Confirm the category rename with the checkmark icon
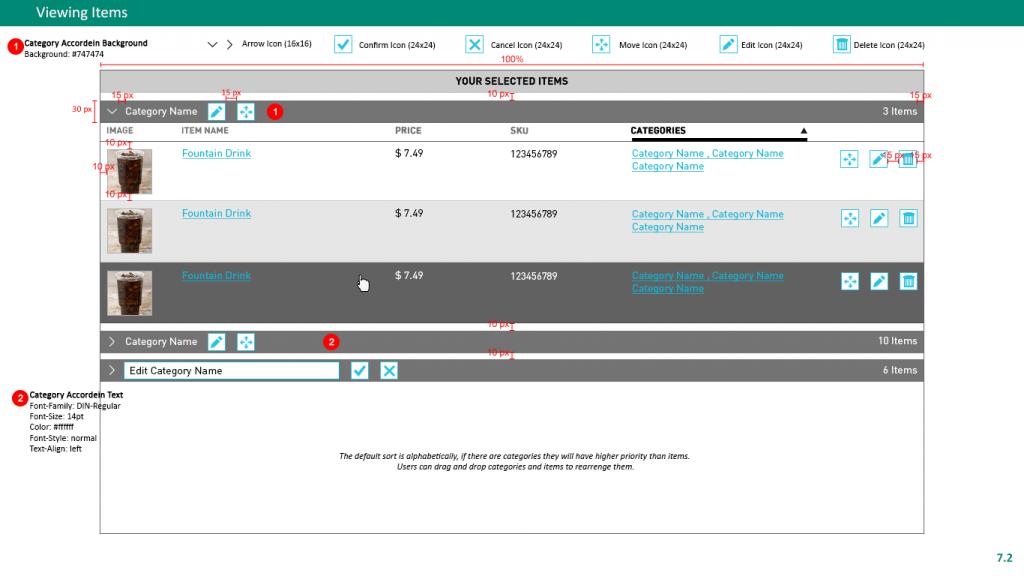1024x576 pixels. pyautogui.click(x=360, y=371)
